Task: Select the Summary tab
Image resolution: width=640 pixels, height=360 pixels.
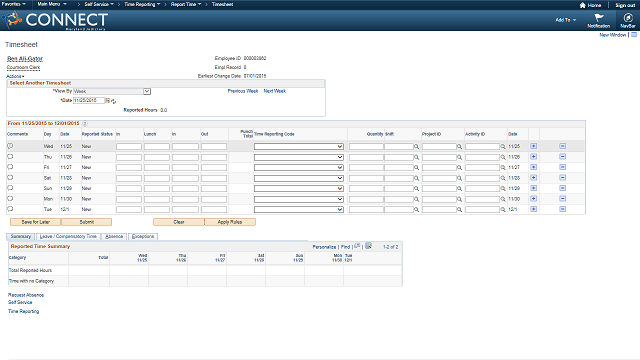Action: (21, 236)
